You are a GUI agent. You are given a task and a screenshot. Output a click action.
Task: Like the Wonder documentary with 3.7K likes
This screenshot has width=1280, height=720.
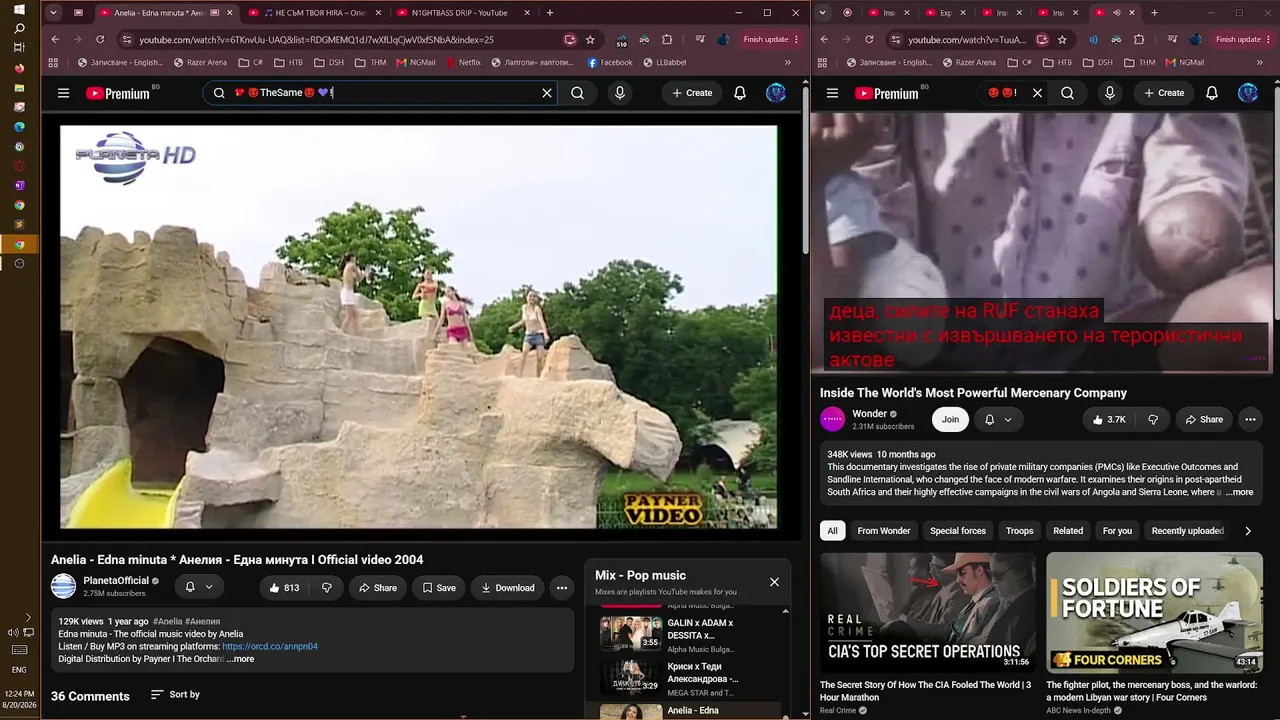pyautogui.click(x=1109, y=420)
